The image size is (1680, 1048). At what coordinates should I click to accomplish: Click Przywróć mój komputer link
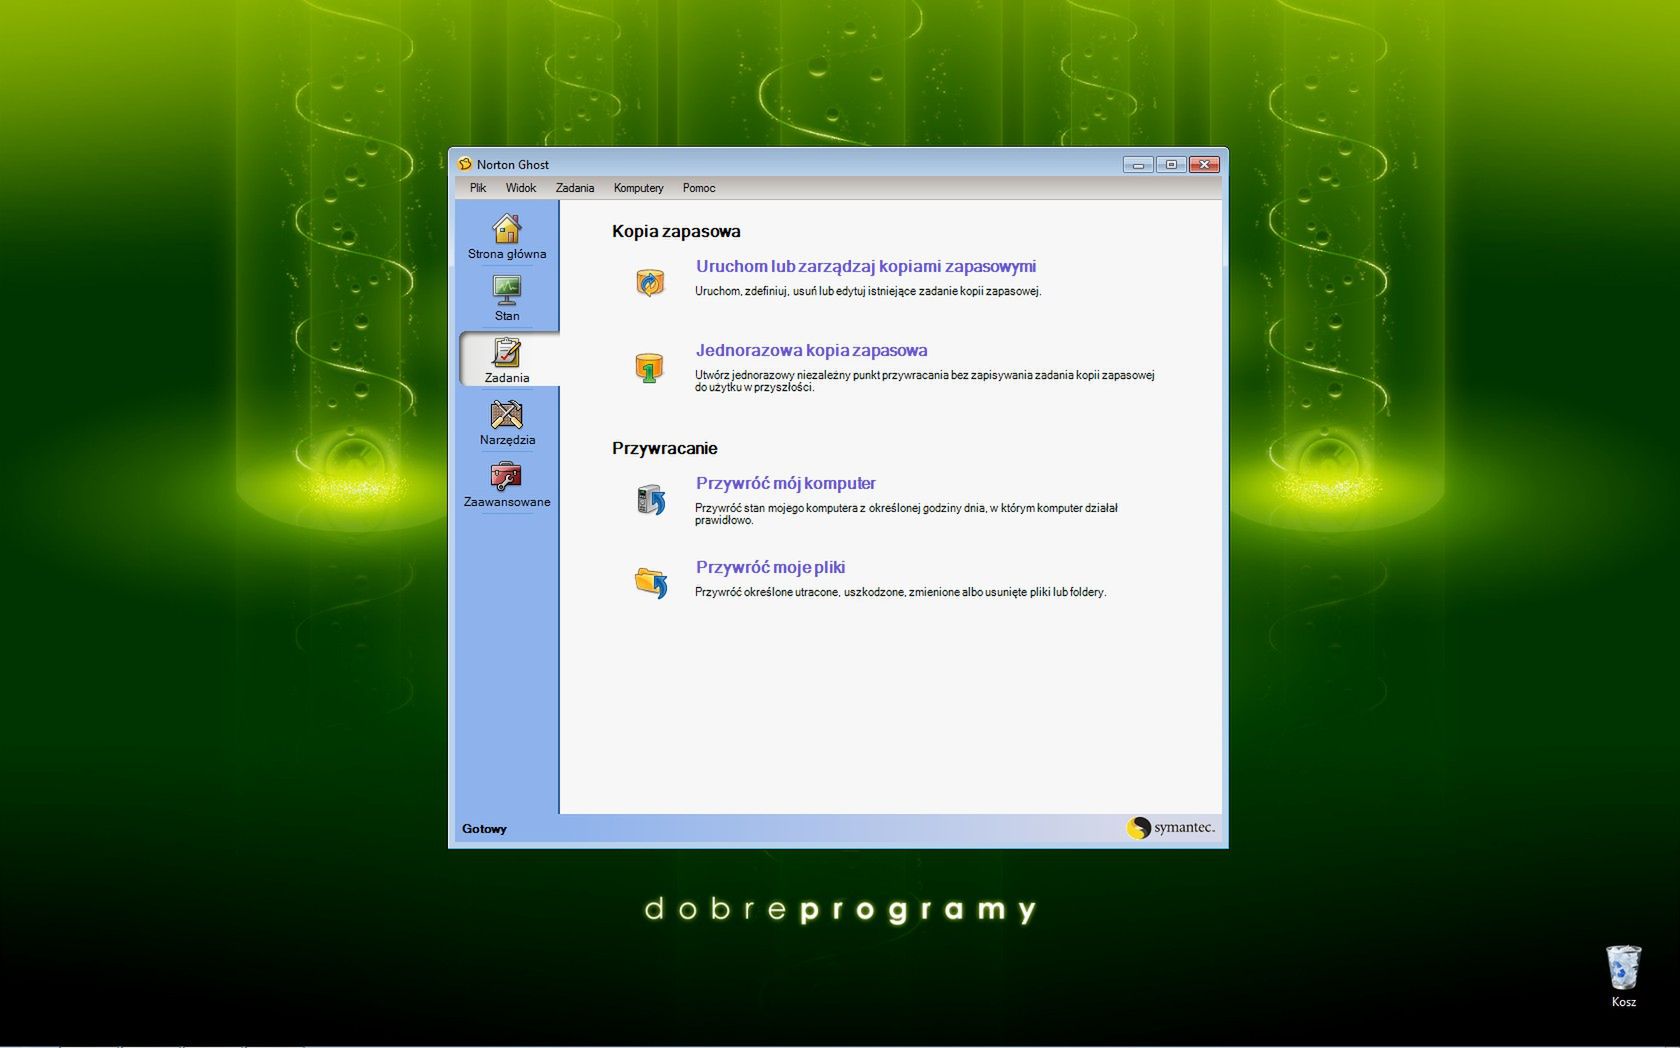click(786, 484)
